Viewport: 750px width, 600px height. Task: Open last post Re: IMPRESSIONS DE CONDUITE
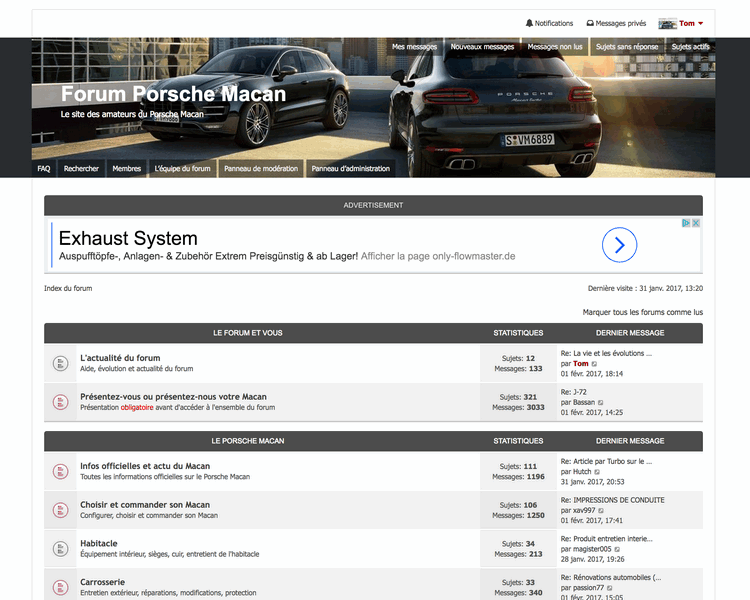tap(612, 500)
